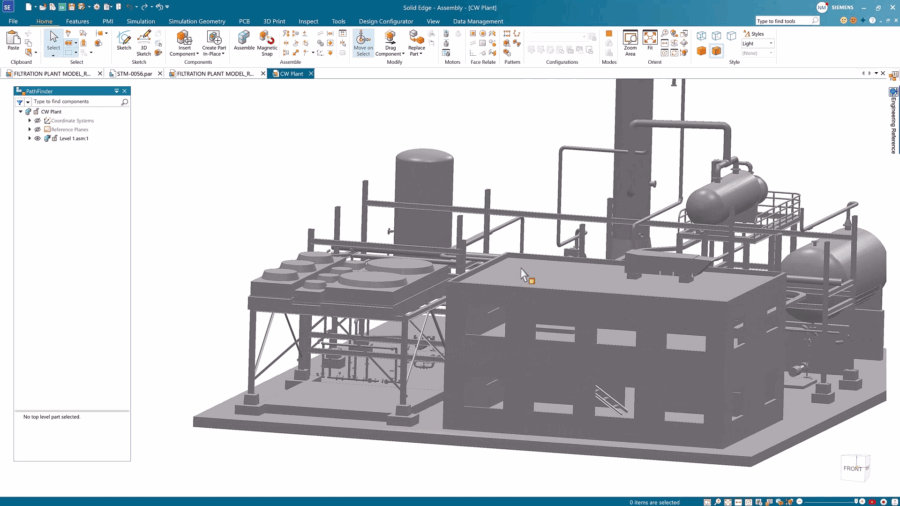Open the Insert Component dropdown arrow
The width and height of the screenshot is (900, 506).
(197, 54)
